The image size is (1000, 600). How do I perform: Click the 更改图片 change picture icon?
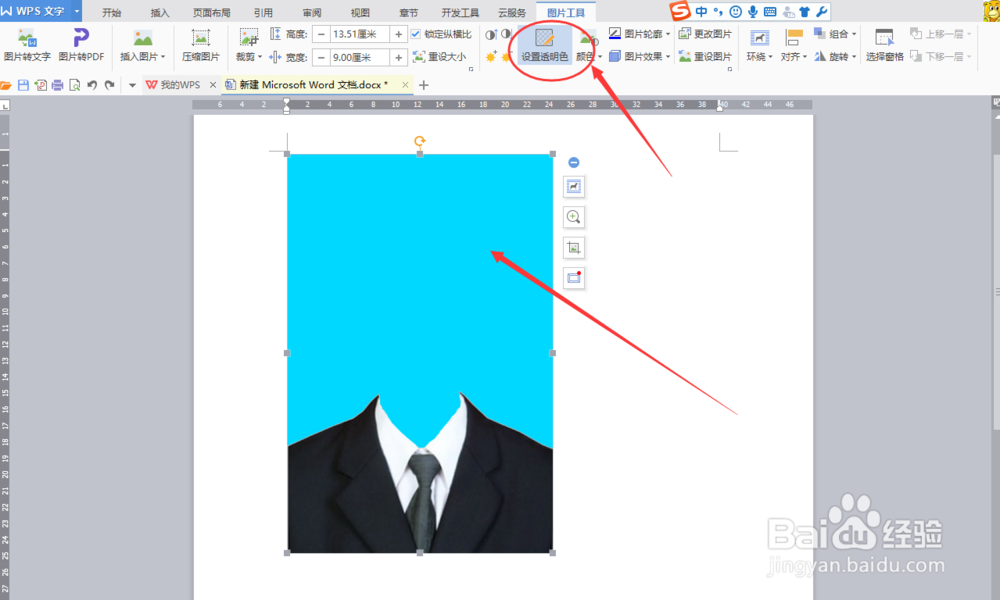pyautogui.click(x=685, y=33)
